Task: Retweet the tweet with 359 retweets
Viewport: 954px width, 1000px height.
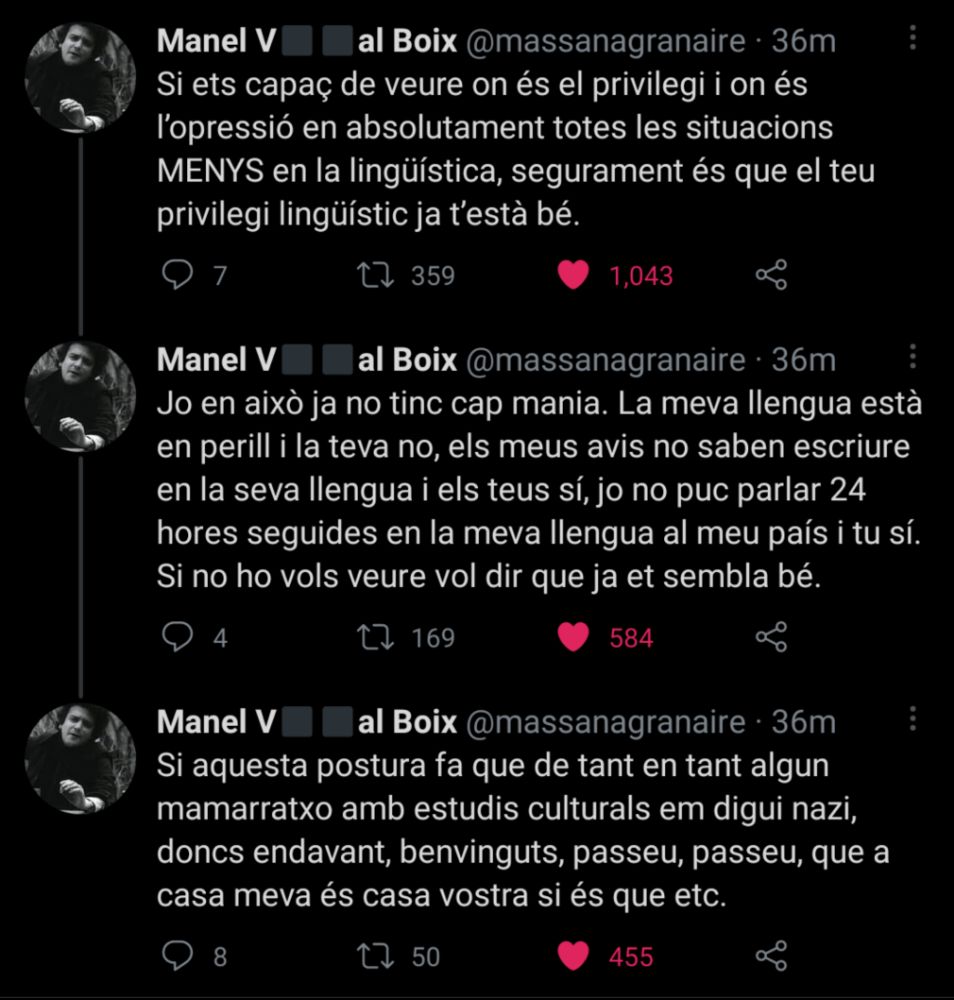Action: click(376, 276)
